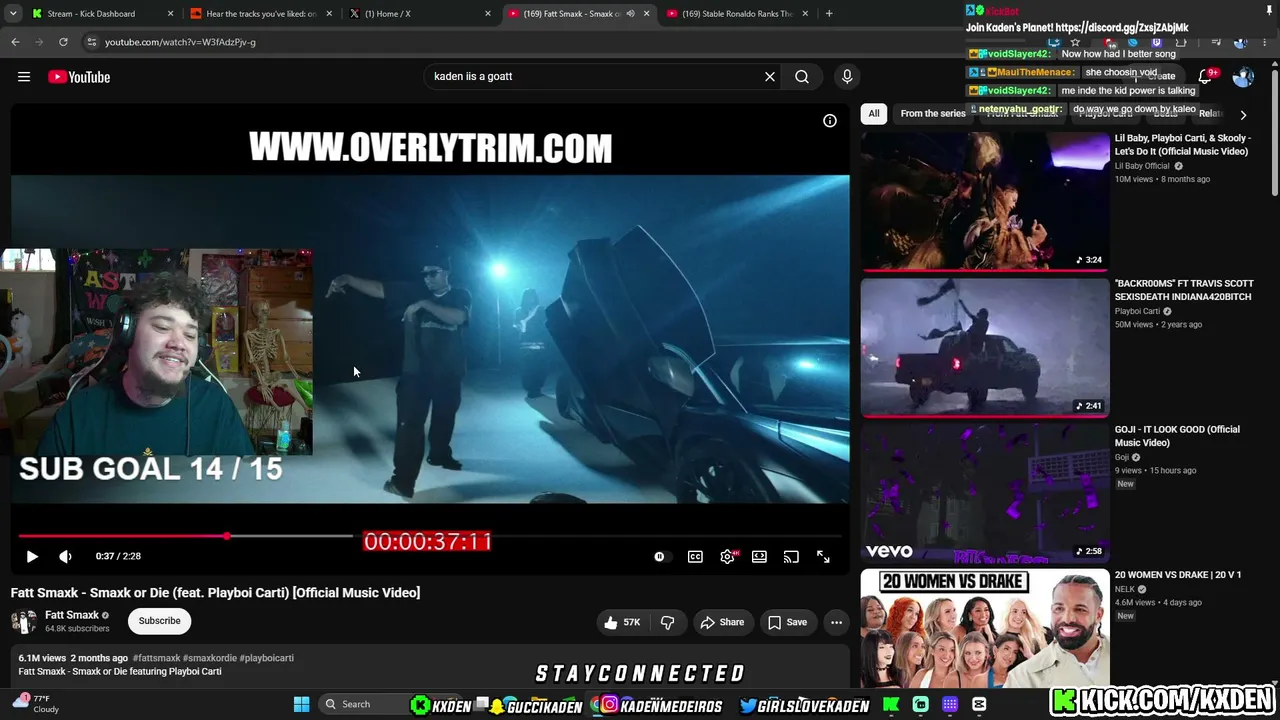Viewport: 1280px width, 720px height.
Task: Seek using the video progress bar
Action: pos(430,537)
